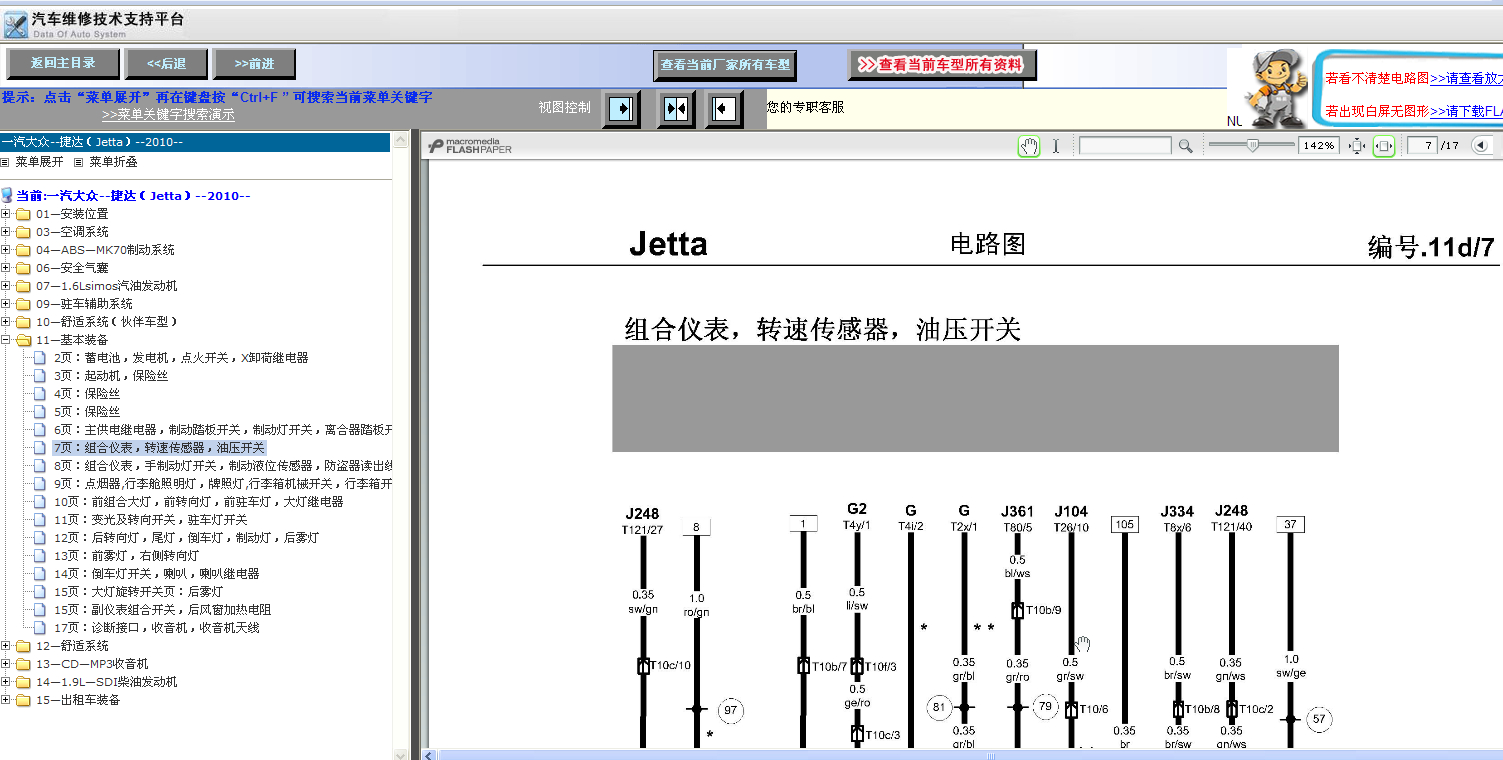This screenshot has height=760, width=1503.
Task: Click the 菜单展开 list icon
Action: tap(5, 161)
